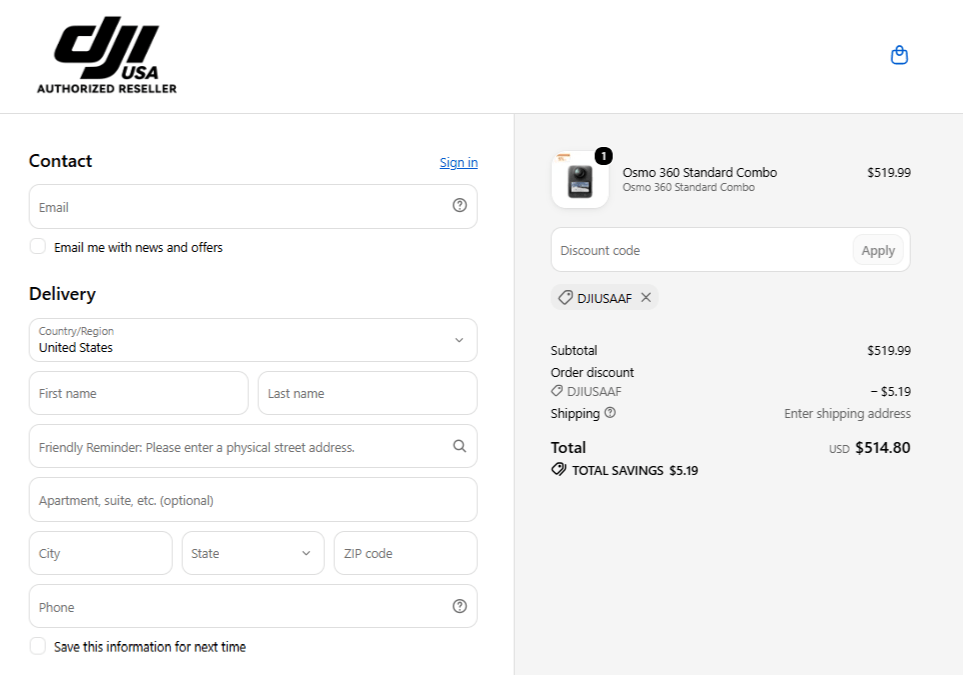Click the item price $519.99 beside product

click(x=889, y=173)
